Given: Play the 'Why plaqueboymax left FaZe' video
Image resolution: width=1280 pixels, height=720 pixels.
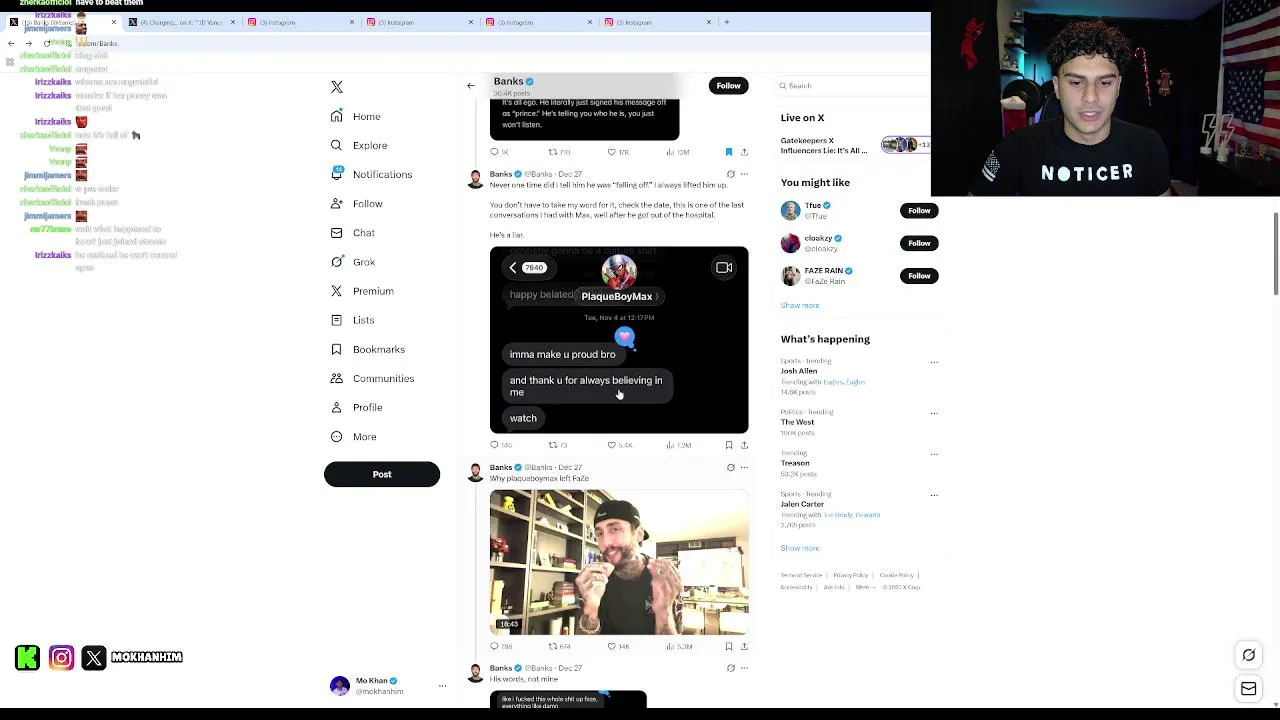Looking at the screenshot, I should click(619, 562).
